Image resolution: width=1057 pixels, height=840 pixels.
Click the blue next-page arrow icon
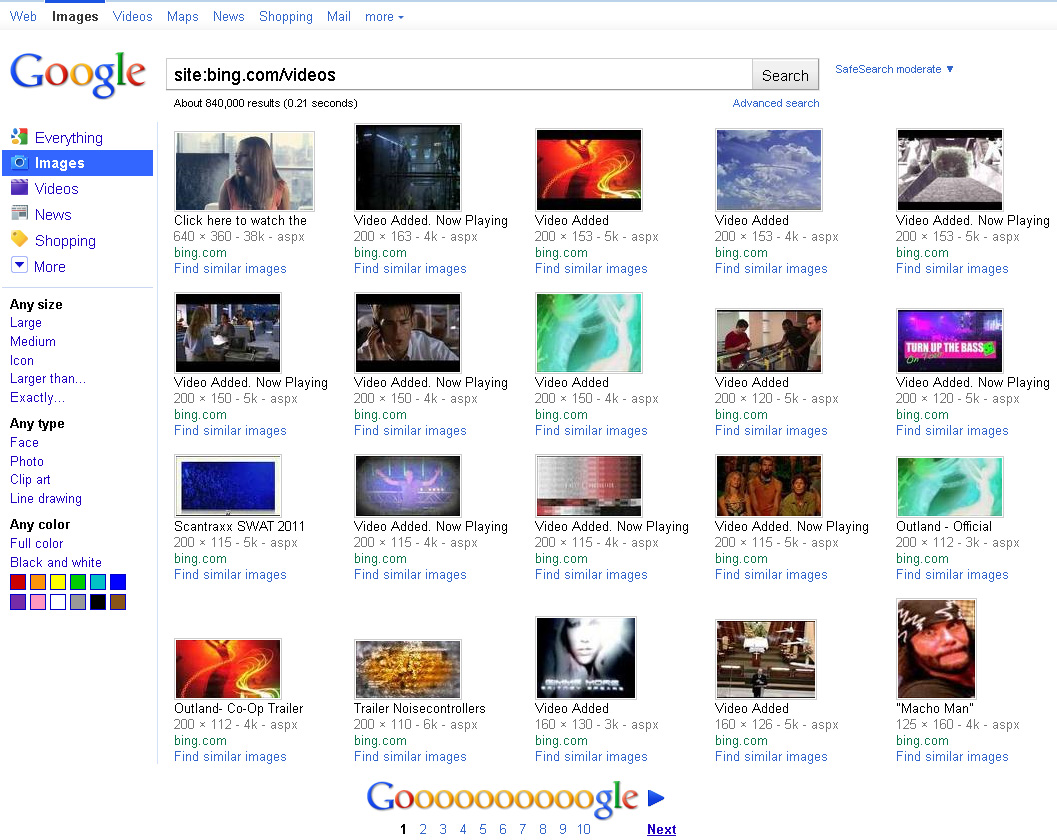656,798
